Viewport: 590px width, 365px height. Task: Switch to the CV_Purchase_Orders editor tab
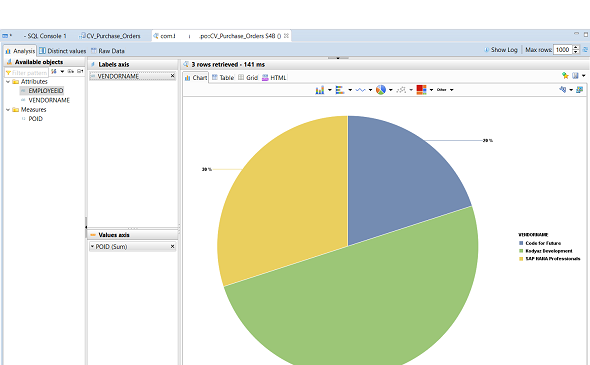[x=109, y=36]
